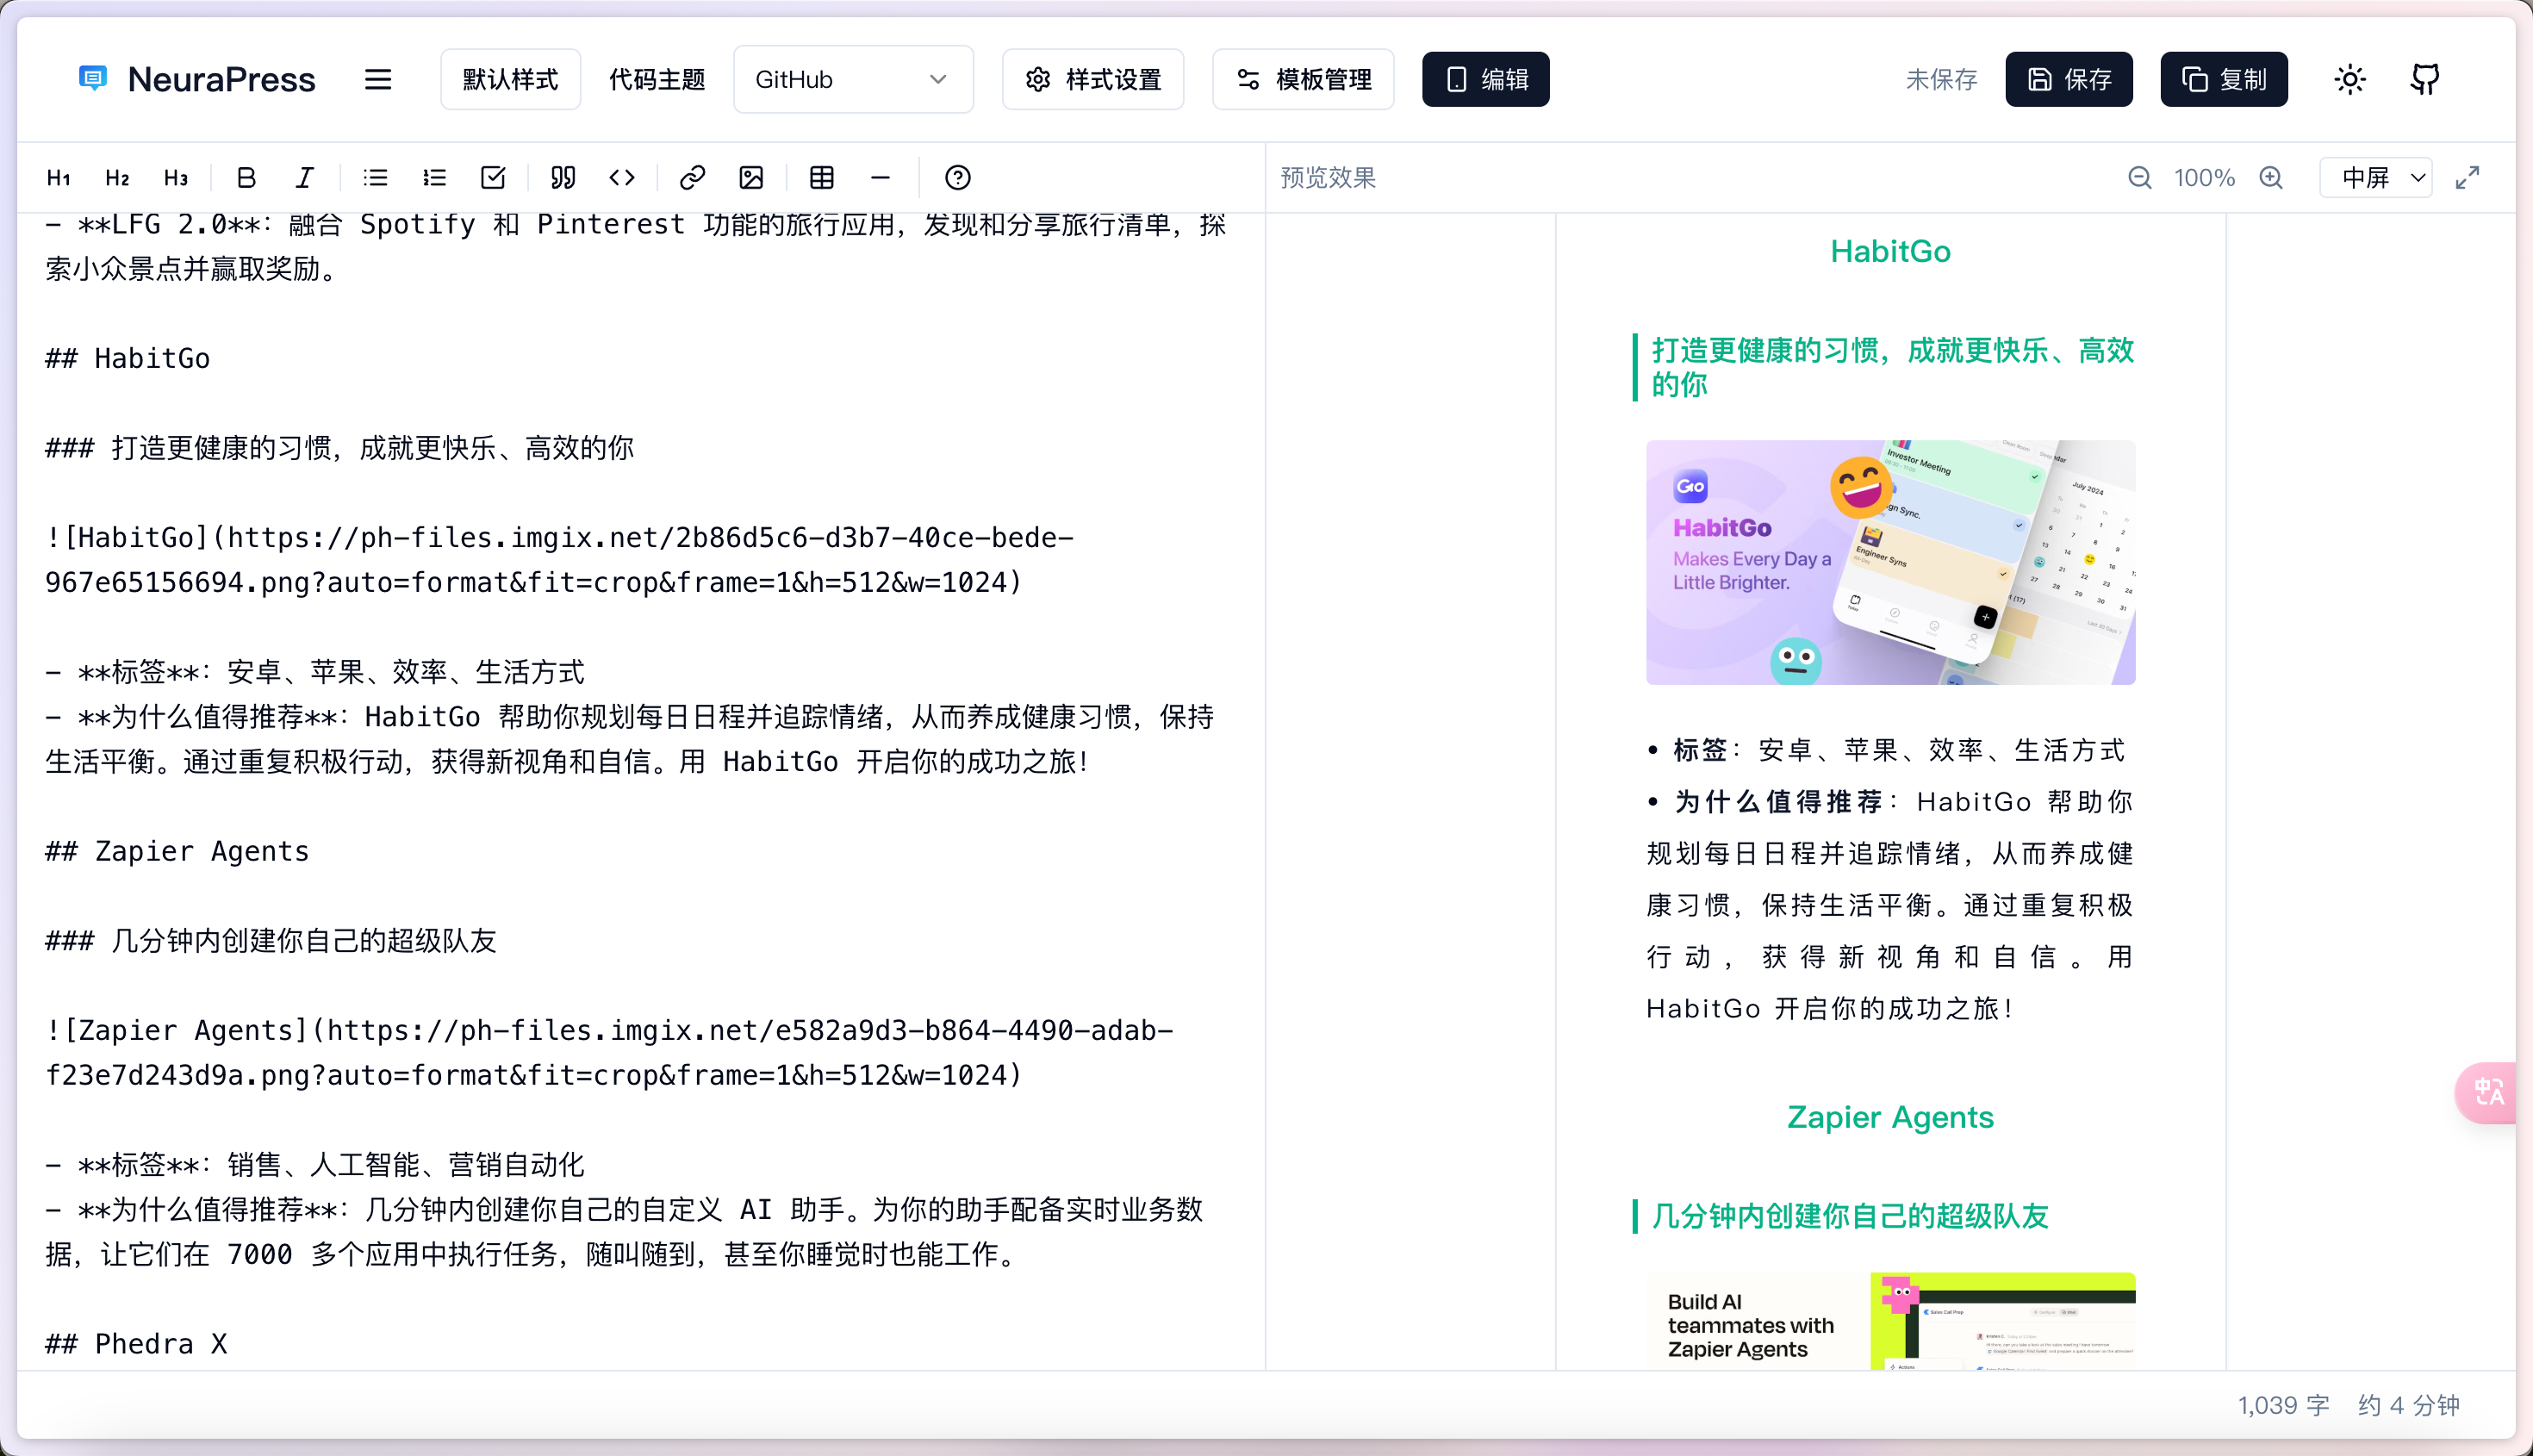Screen dimensions: 2533x1456
Task: Insert a table with the table icon
Action: click(822, 178)
